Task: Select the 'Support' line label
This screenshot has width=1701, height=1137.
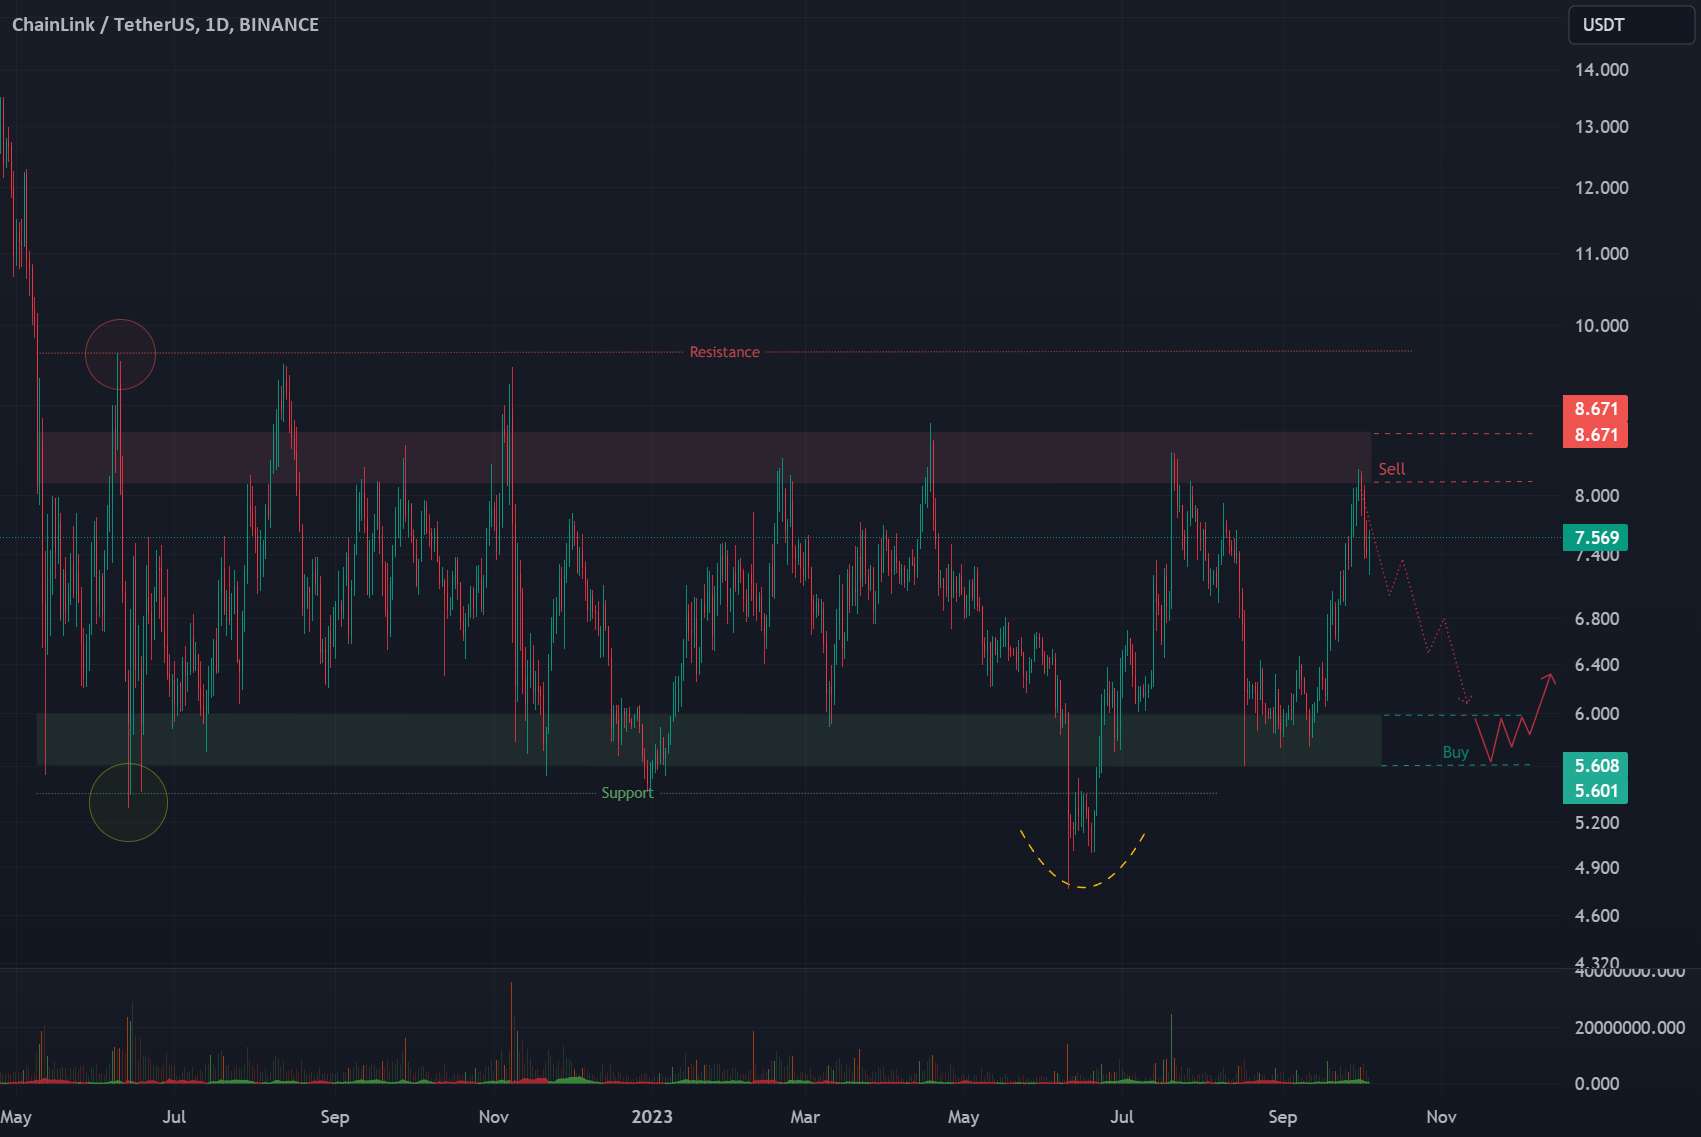Action: (x=627, y=793)
